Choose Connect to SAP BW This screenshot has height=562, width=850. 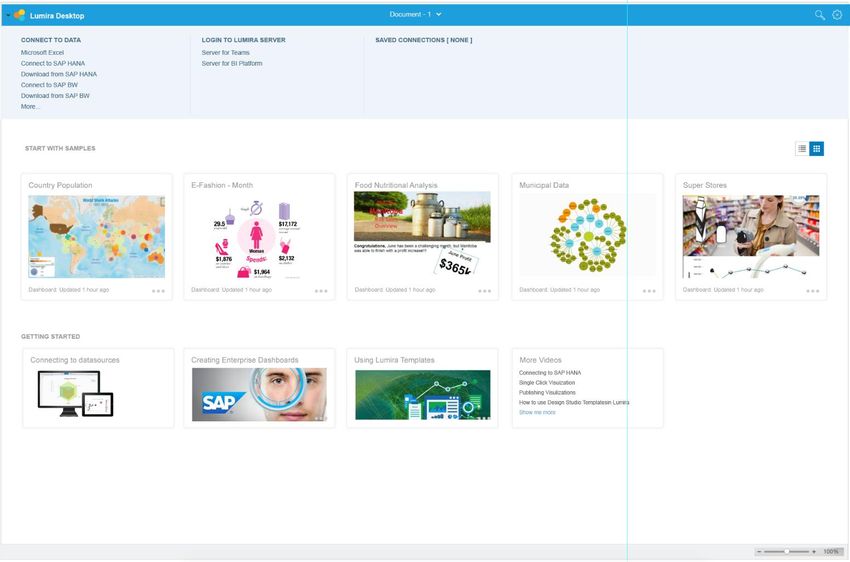tap(49, 85)
